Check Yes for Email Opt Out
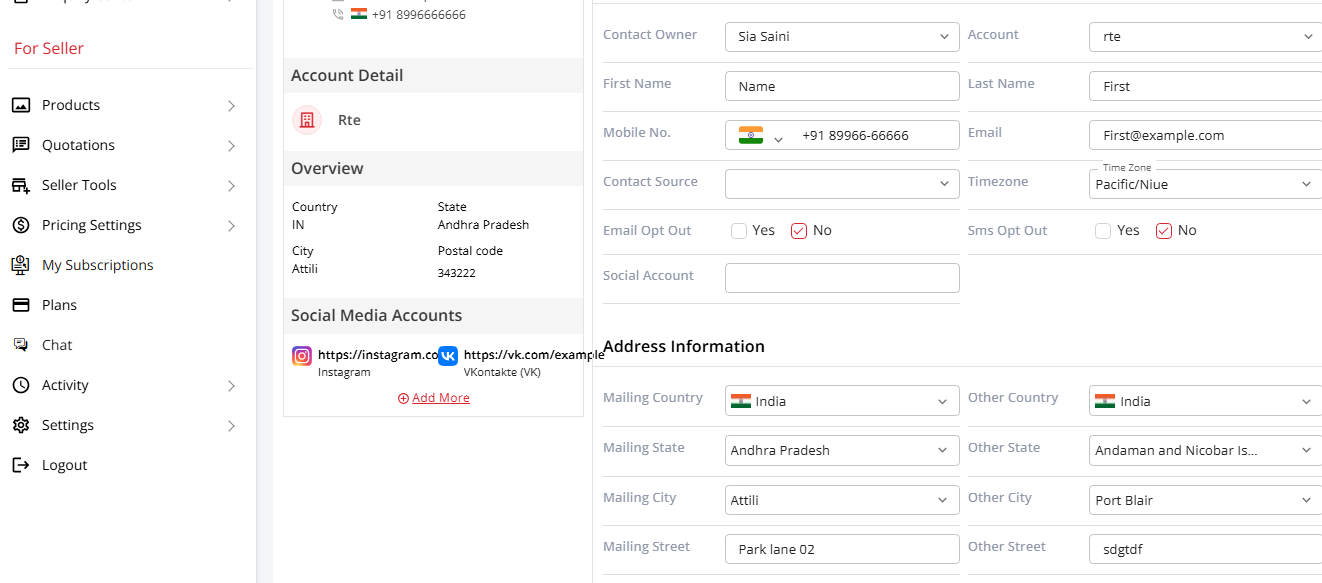This screenshot has width=1322, height=583. 739,231
